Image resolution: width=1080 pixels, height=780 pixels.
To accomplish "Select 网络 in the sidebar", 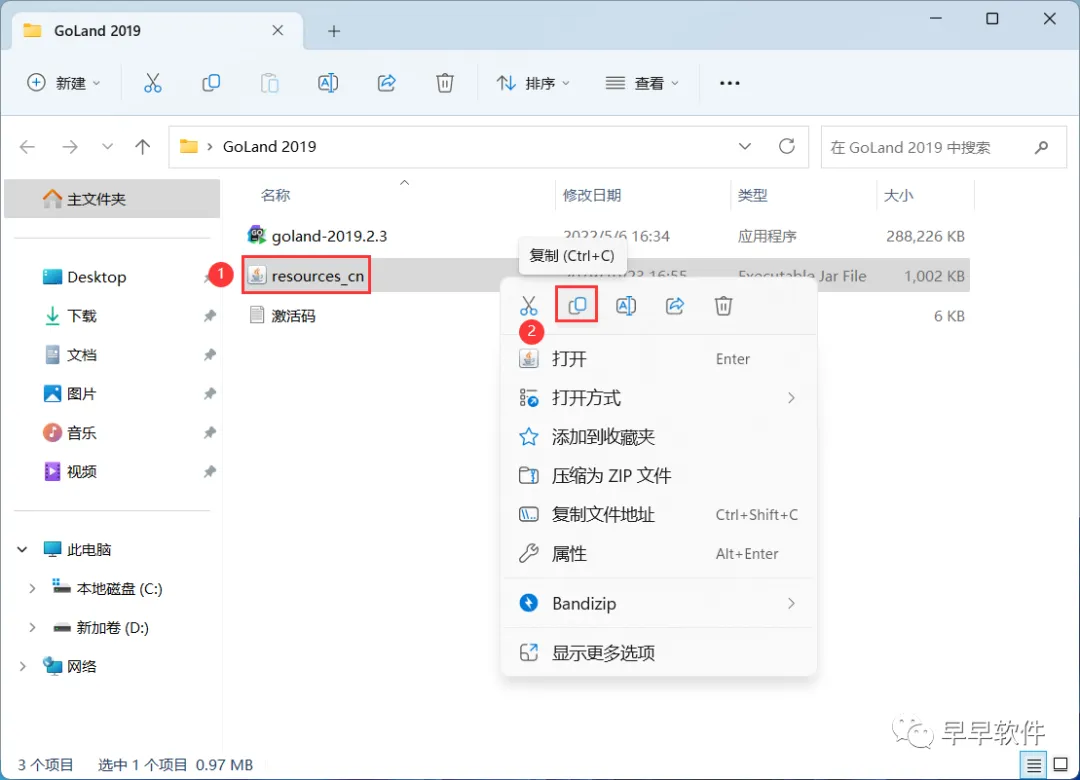I will click(70, 666).
